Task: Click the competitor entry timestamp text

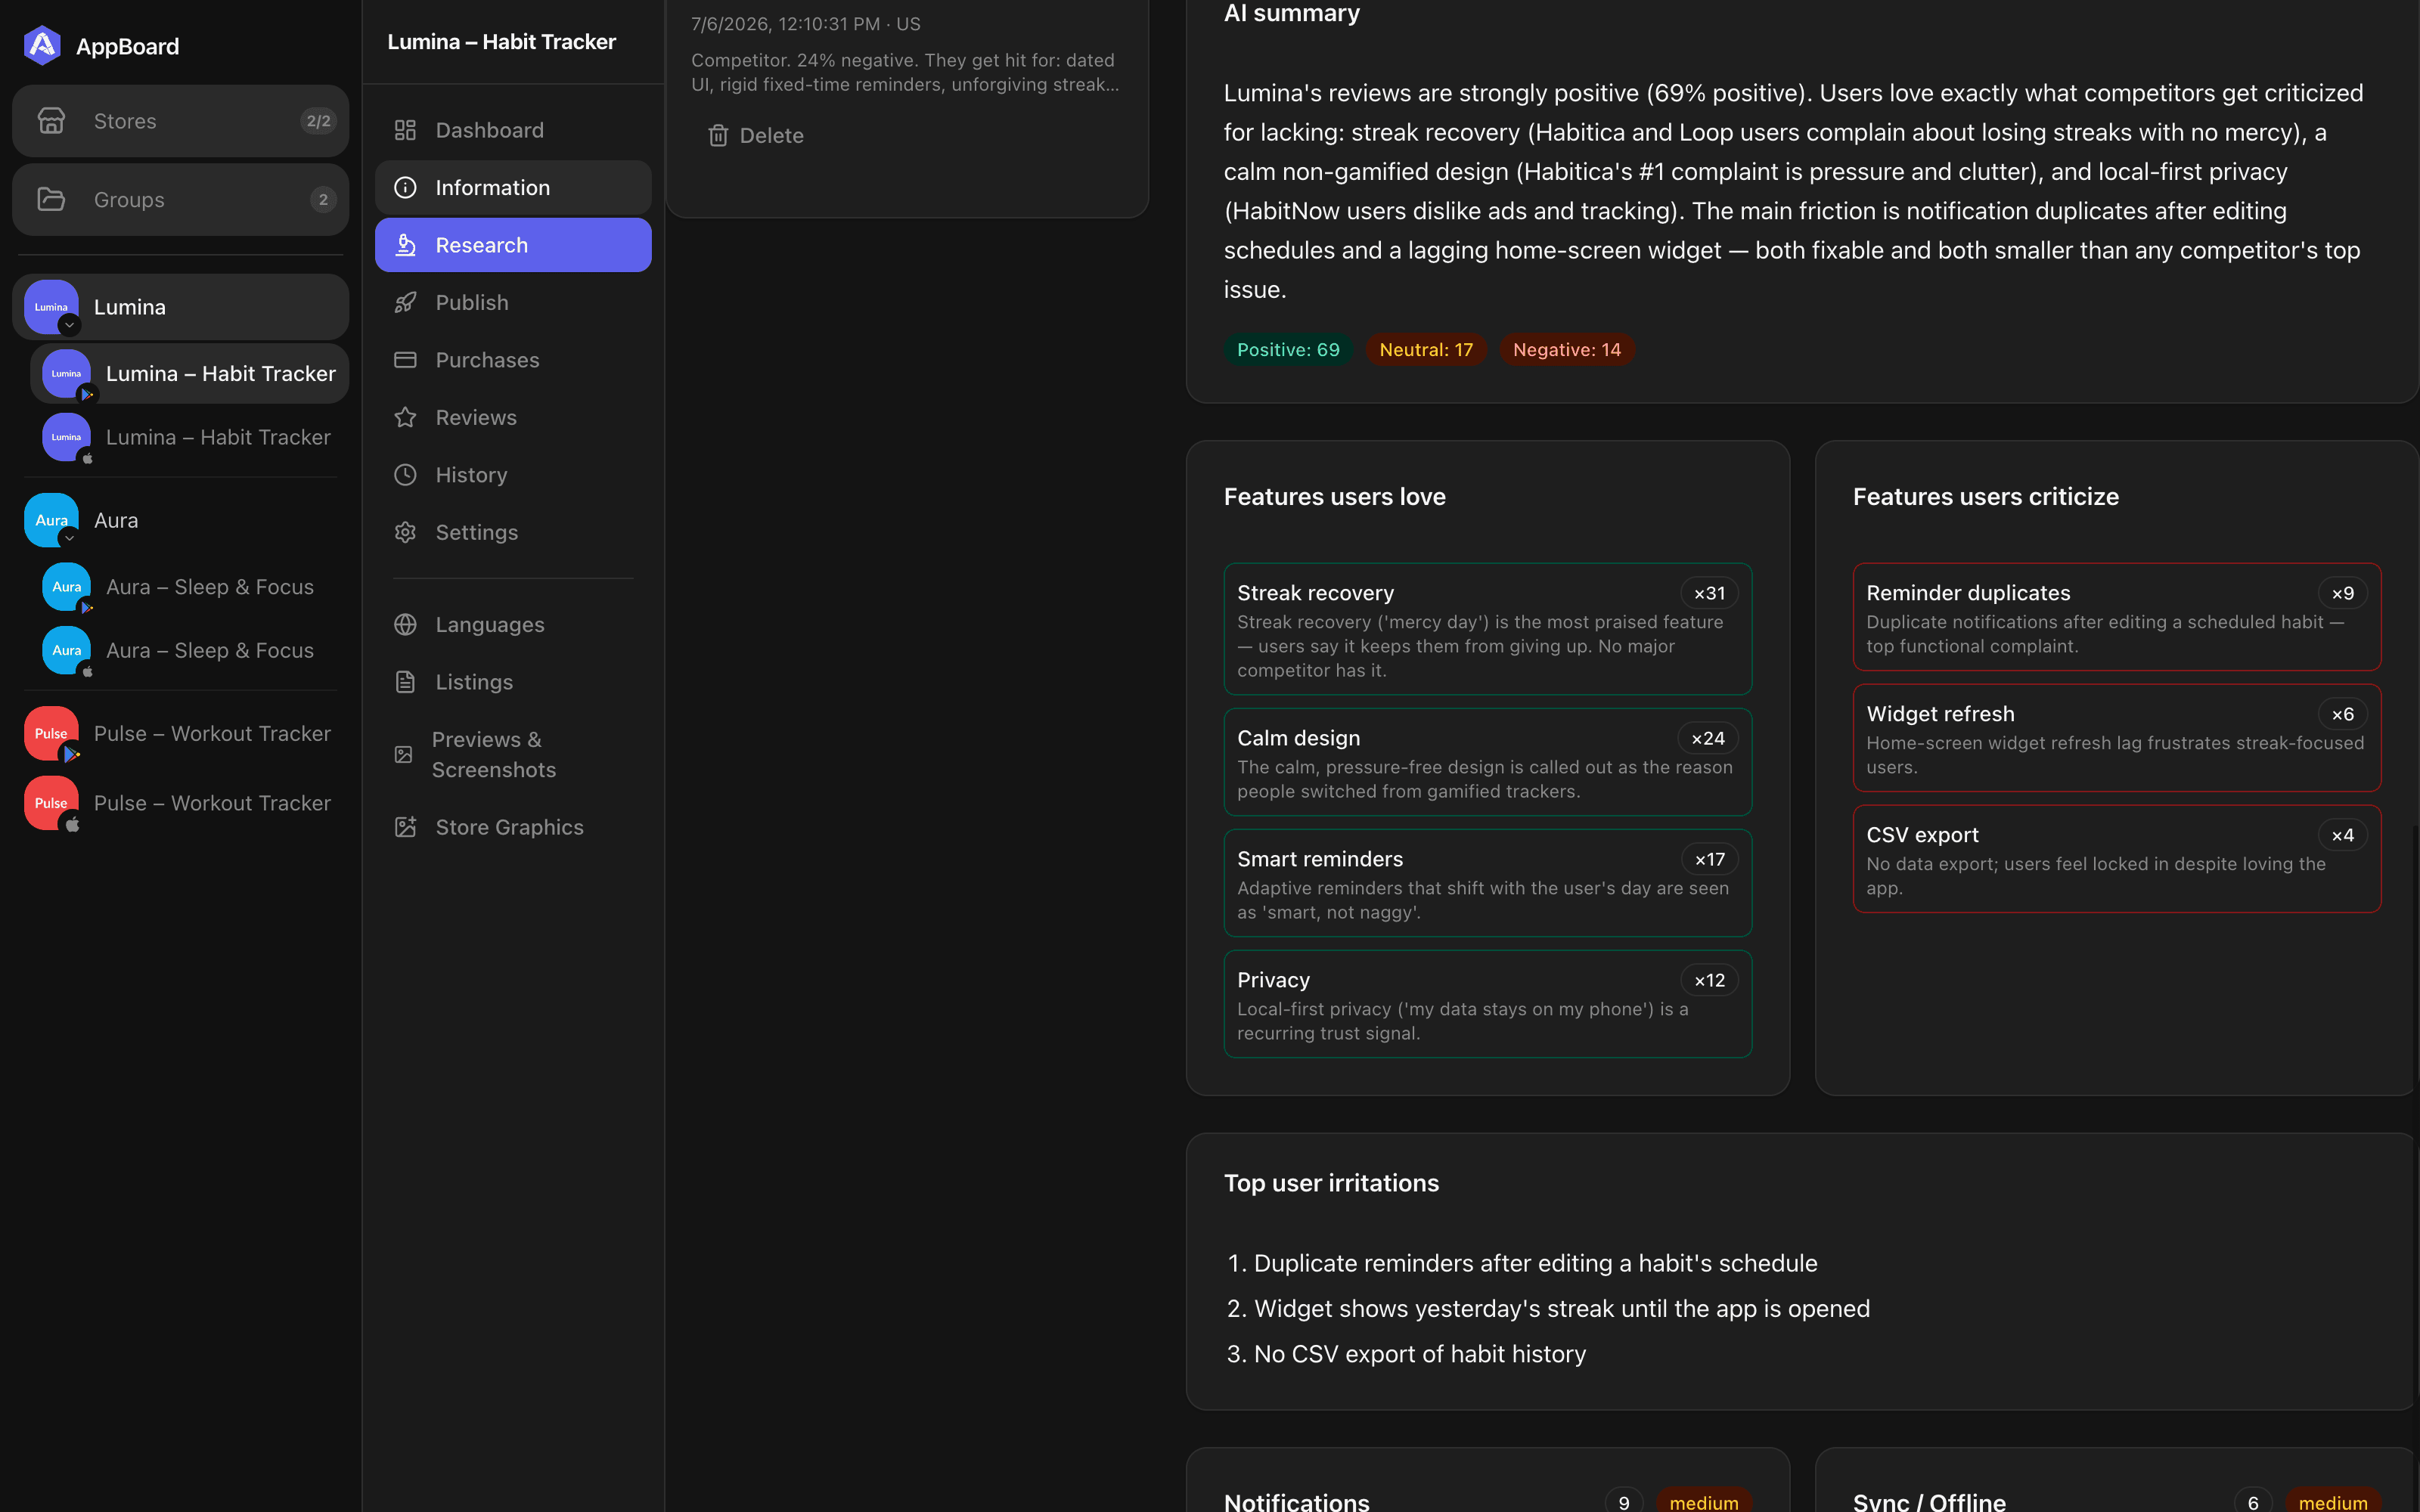Action: click(x=806, y=24)
